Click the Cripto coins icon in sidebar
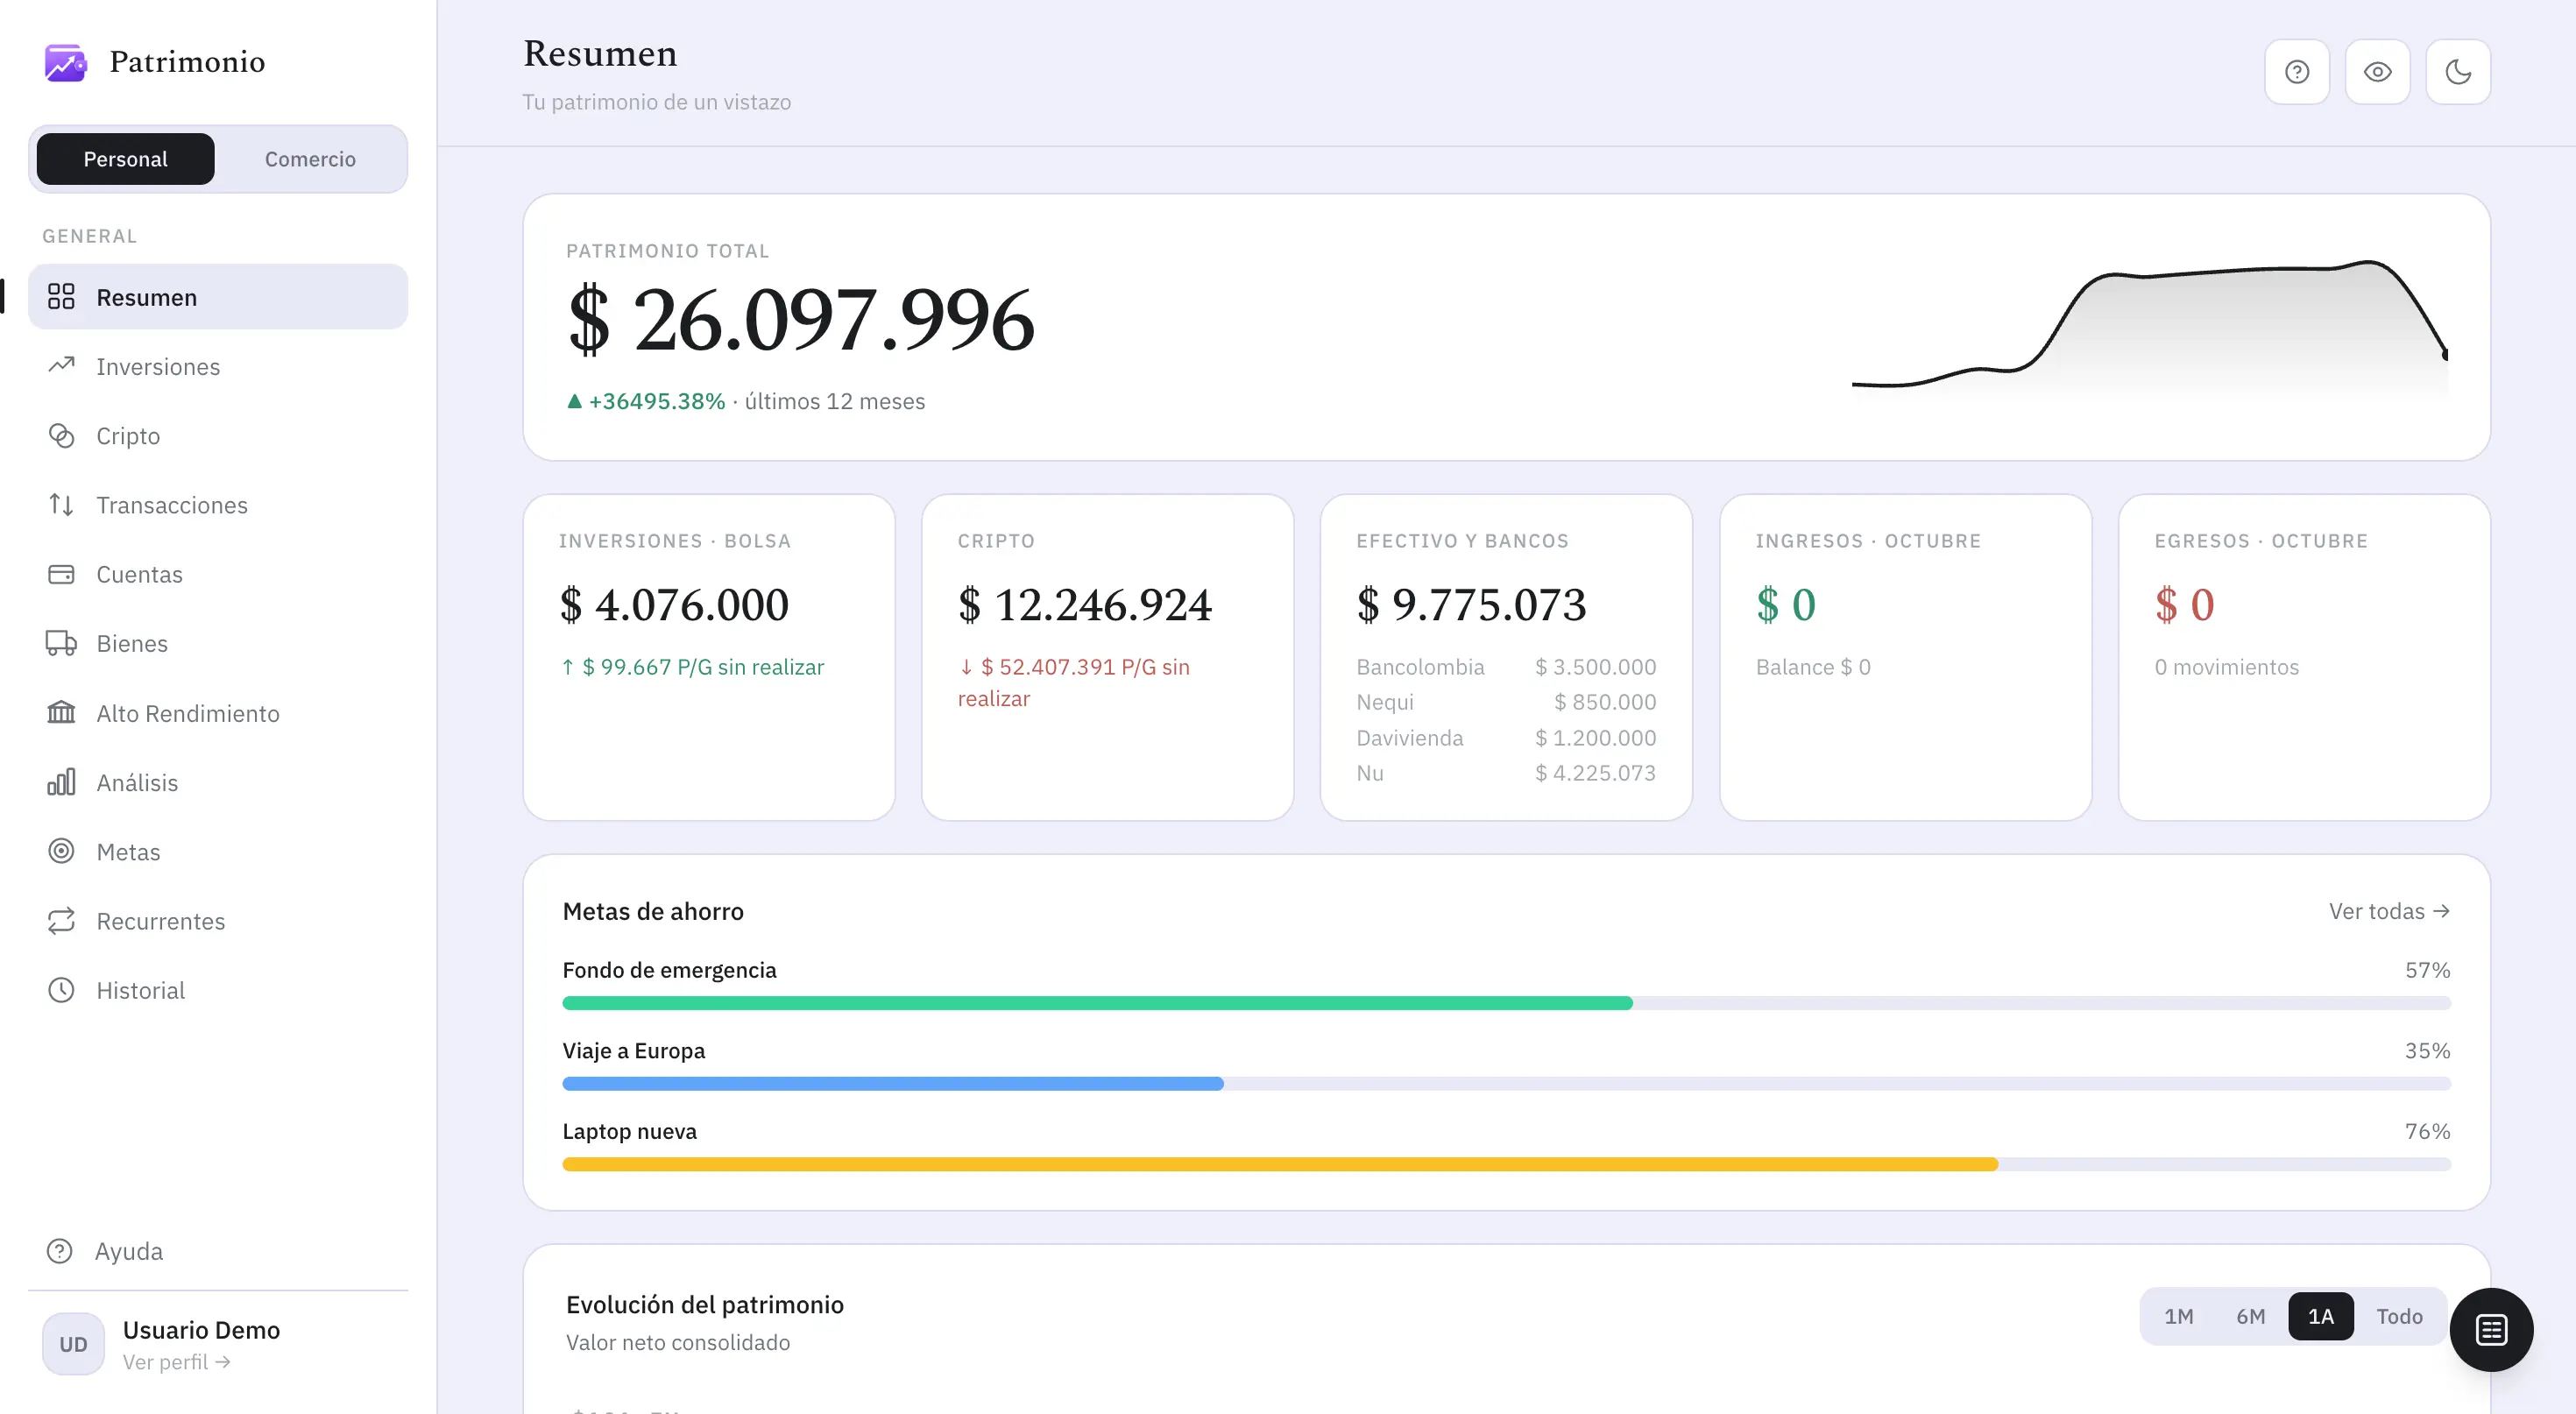 [x=61, y=436]
